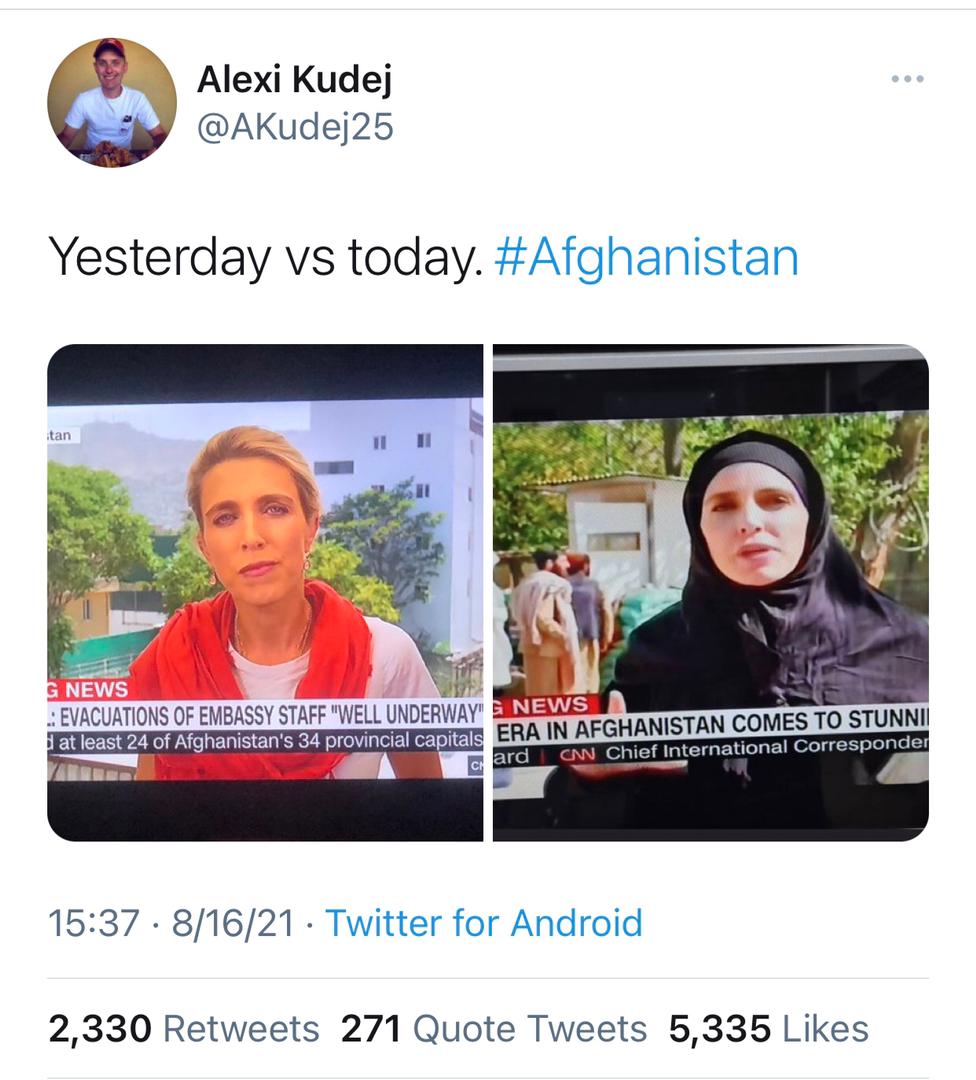Open the right photo with black headscarf

(711, 592)
